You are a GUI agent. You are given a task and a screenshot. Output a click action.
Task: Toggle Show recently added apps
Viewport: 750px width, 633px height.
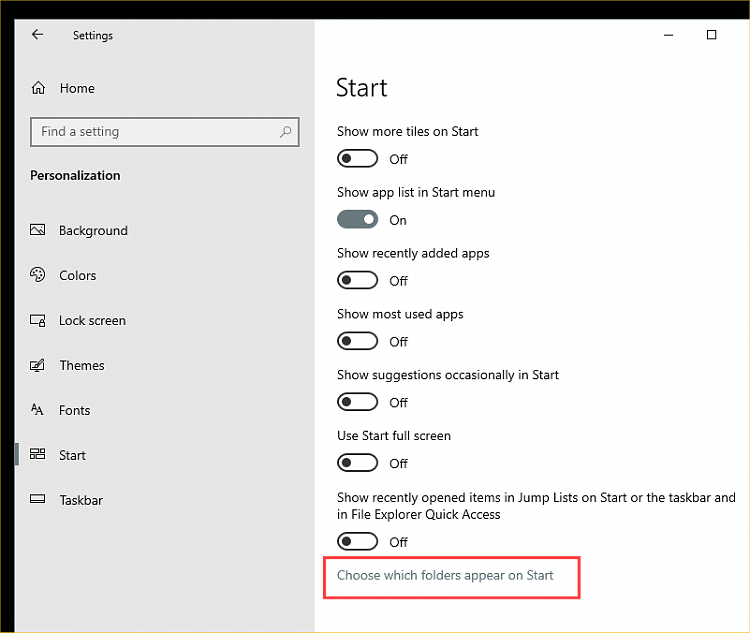click(358, 281)
